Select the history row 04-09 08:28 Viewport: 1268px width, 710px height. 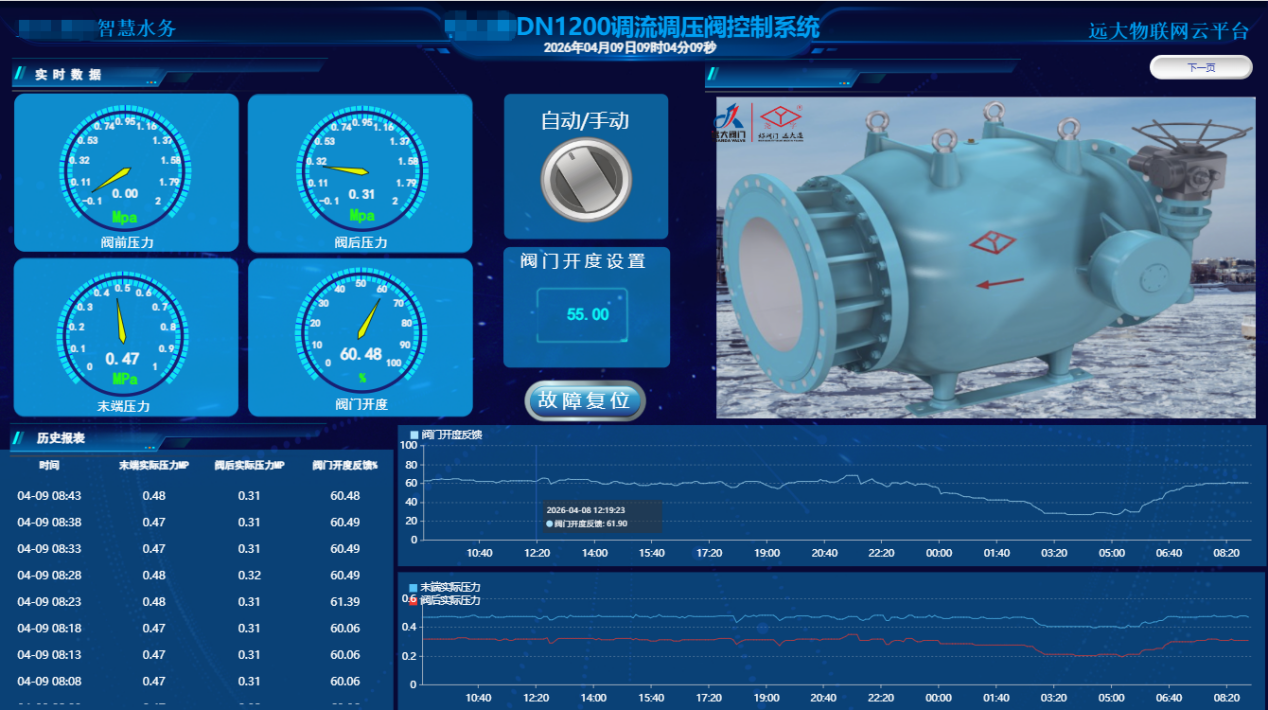point(197,575)
